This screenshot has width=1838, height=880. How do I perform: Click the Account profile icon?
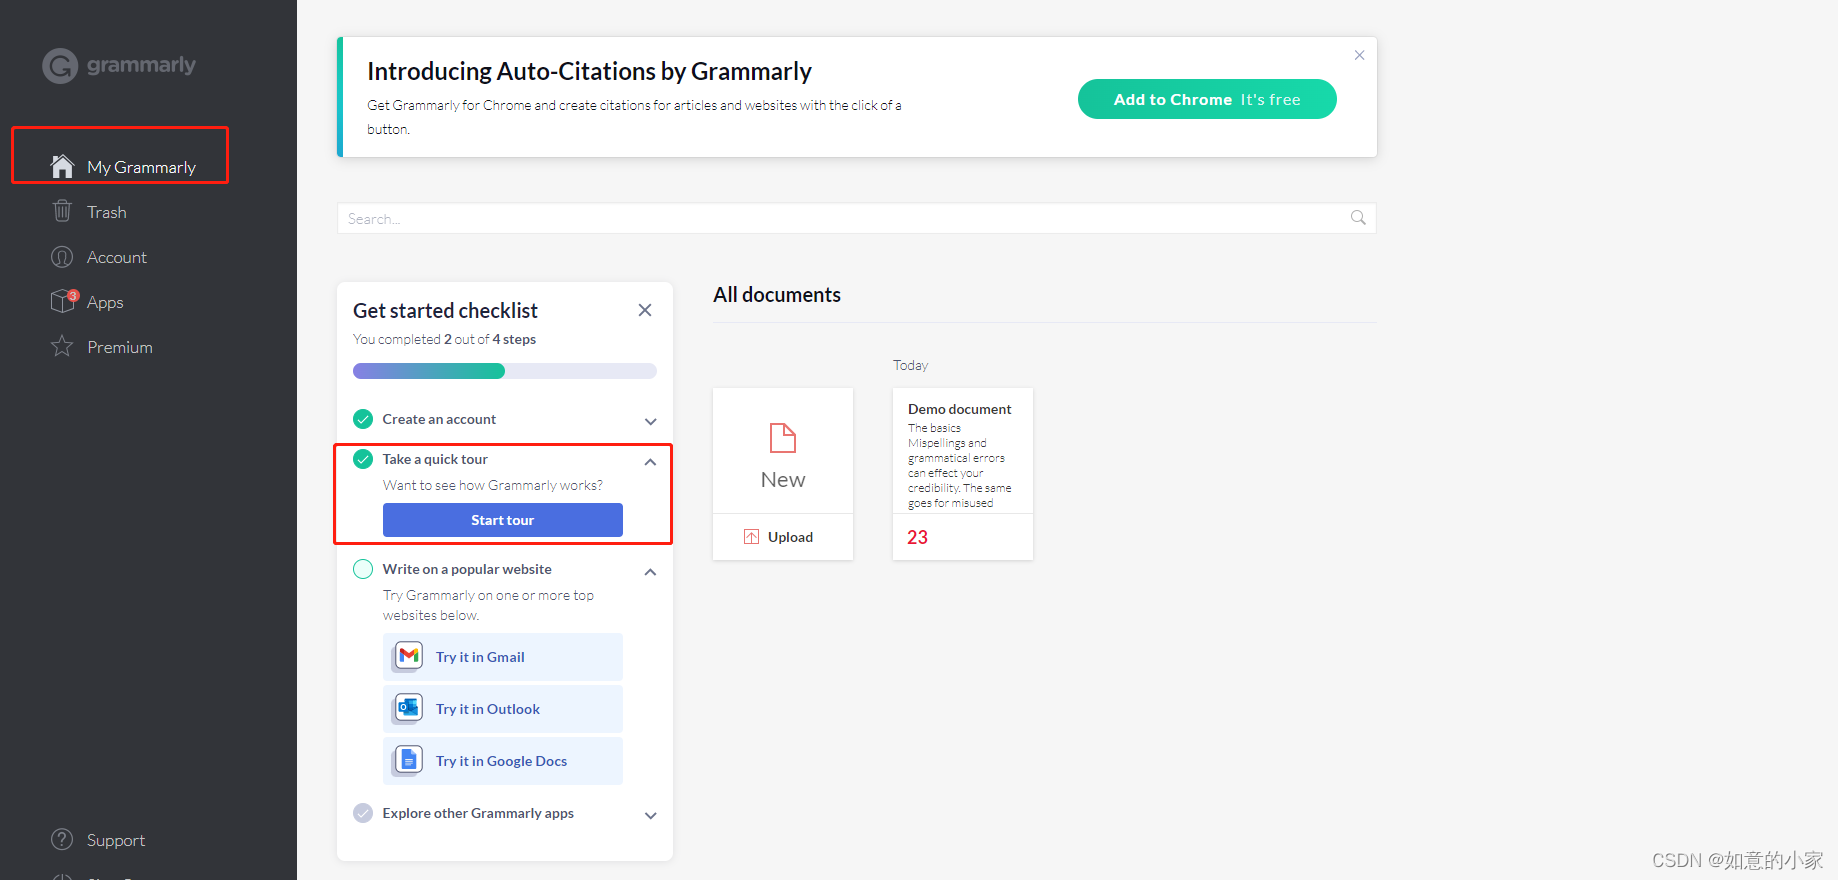tap(62, 257)
